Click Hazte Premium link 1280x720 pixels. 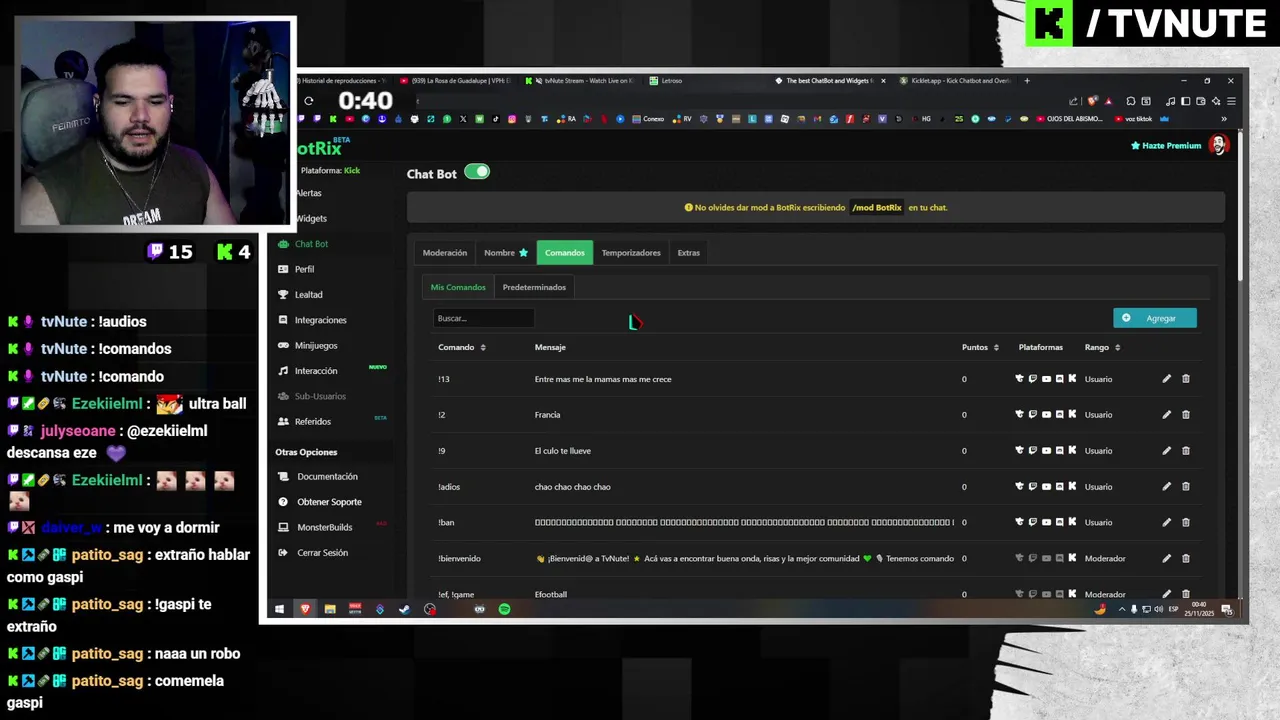tap(1166, 146)
